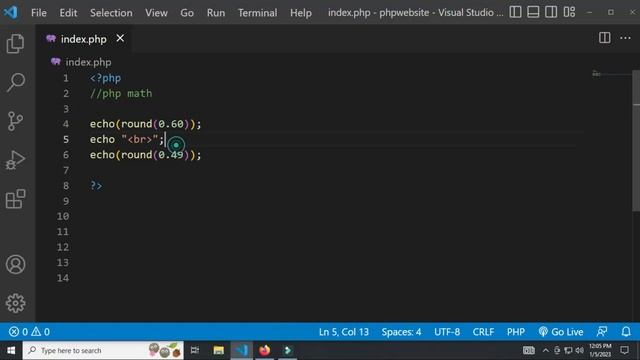Change encoding via UTF-8 status item
This screenshot has width=640, height=360.
447,332
